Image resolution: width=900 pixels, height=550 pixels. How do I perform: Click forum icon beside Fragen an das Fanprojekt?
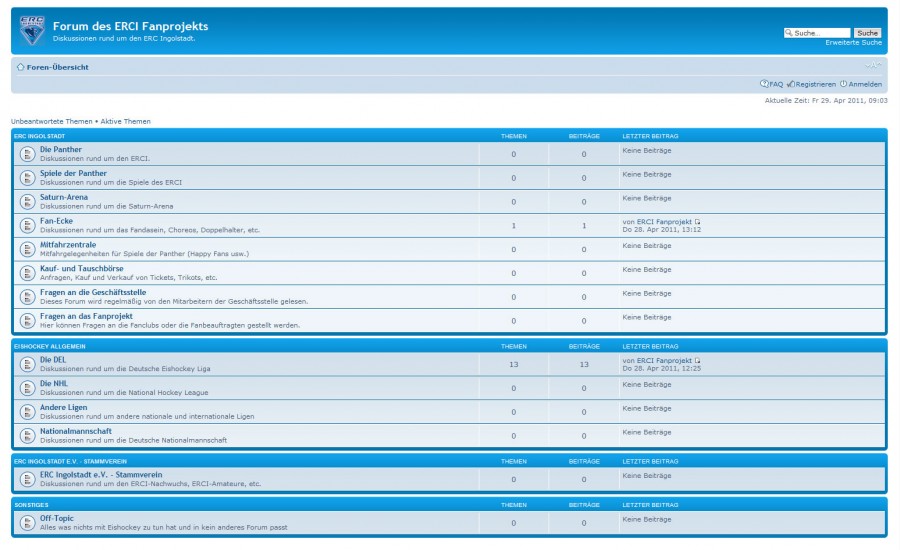pyautogui.click(x=27, y=321)
